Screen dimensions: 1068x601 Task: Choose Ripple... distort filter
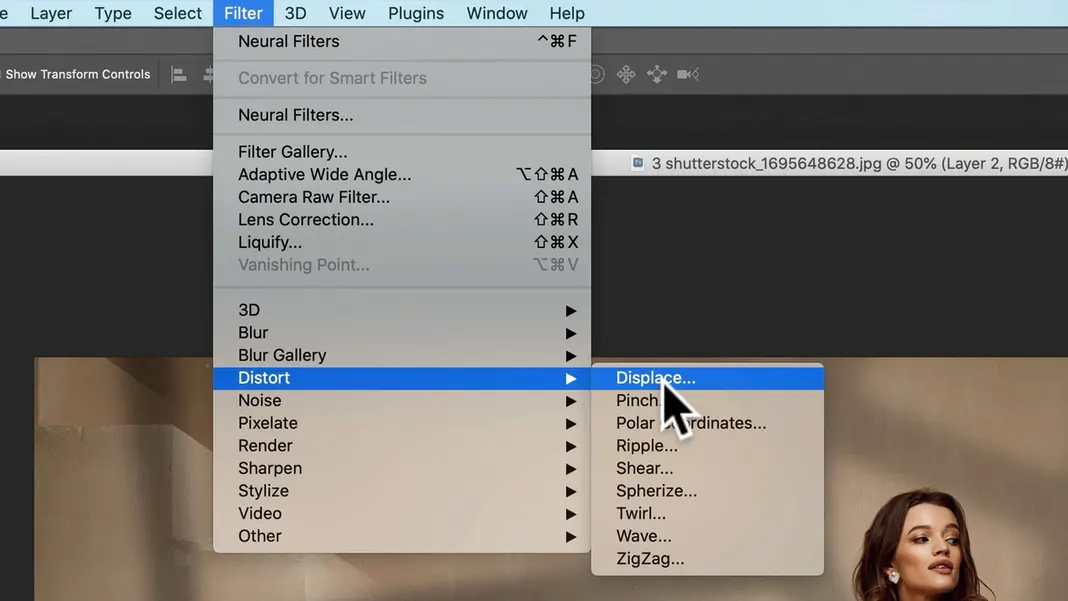click(708, 446)
